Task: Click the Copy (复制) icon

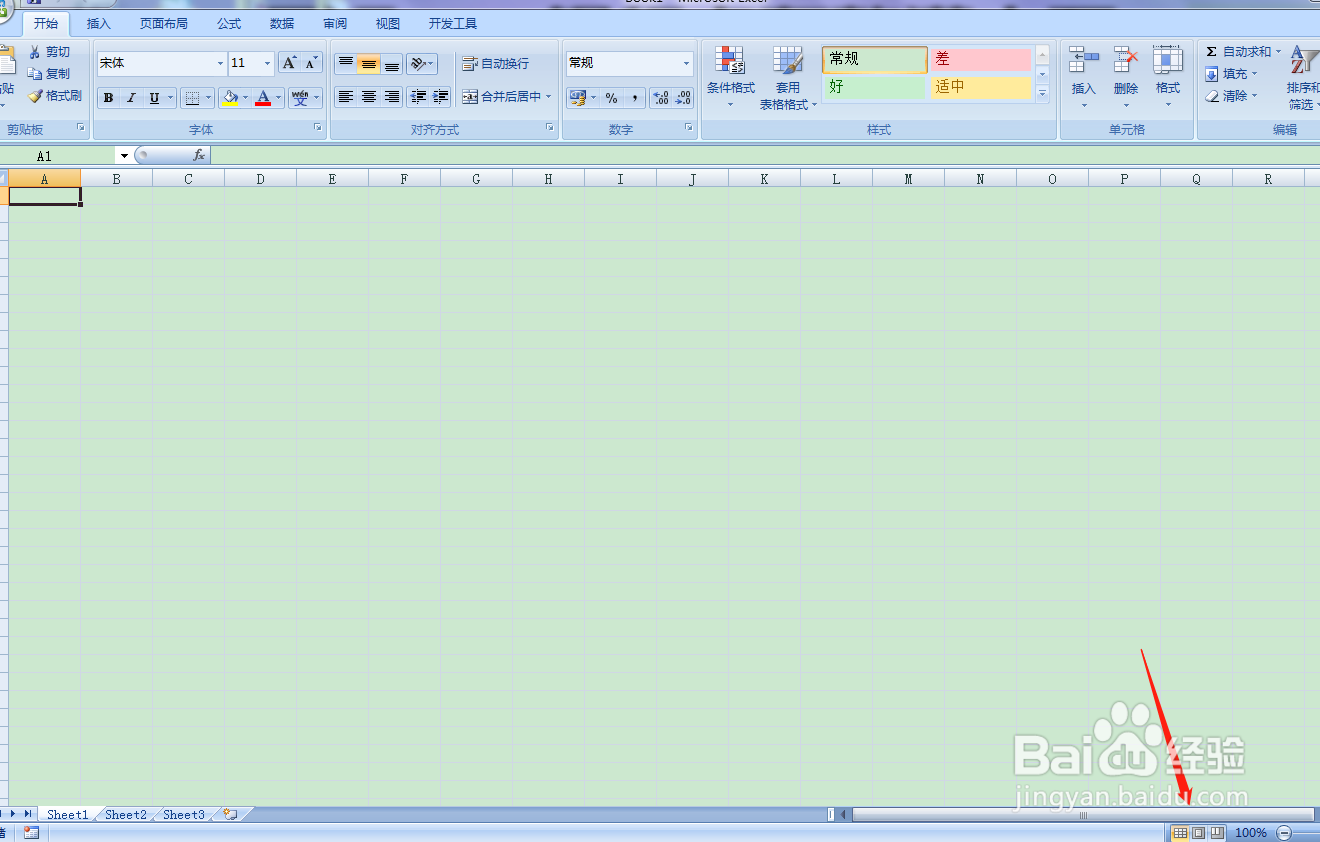Action: point(35,74)
